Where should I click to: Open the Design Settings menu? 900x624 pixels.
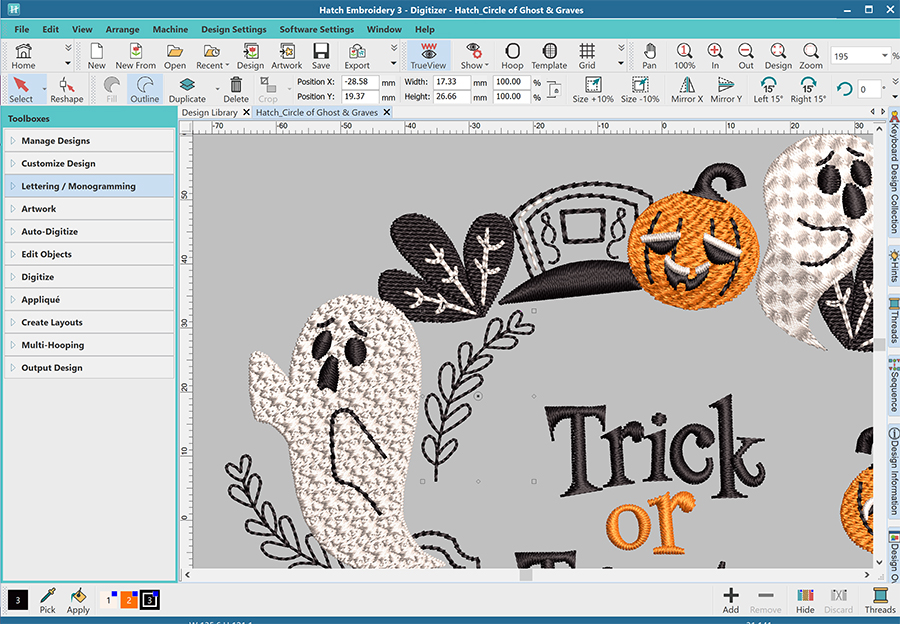pos(233,30)
